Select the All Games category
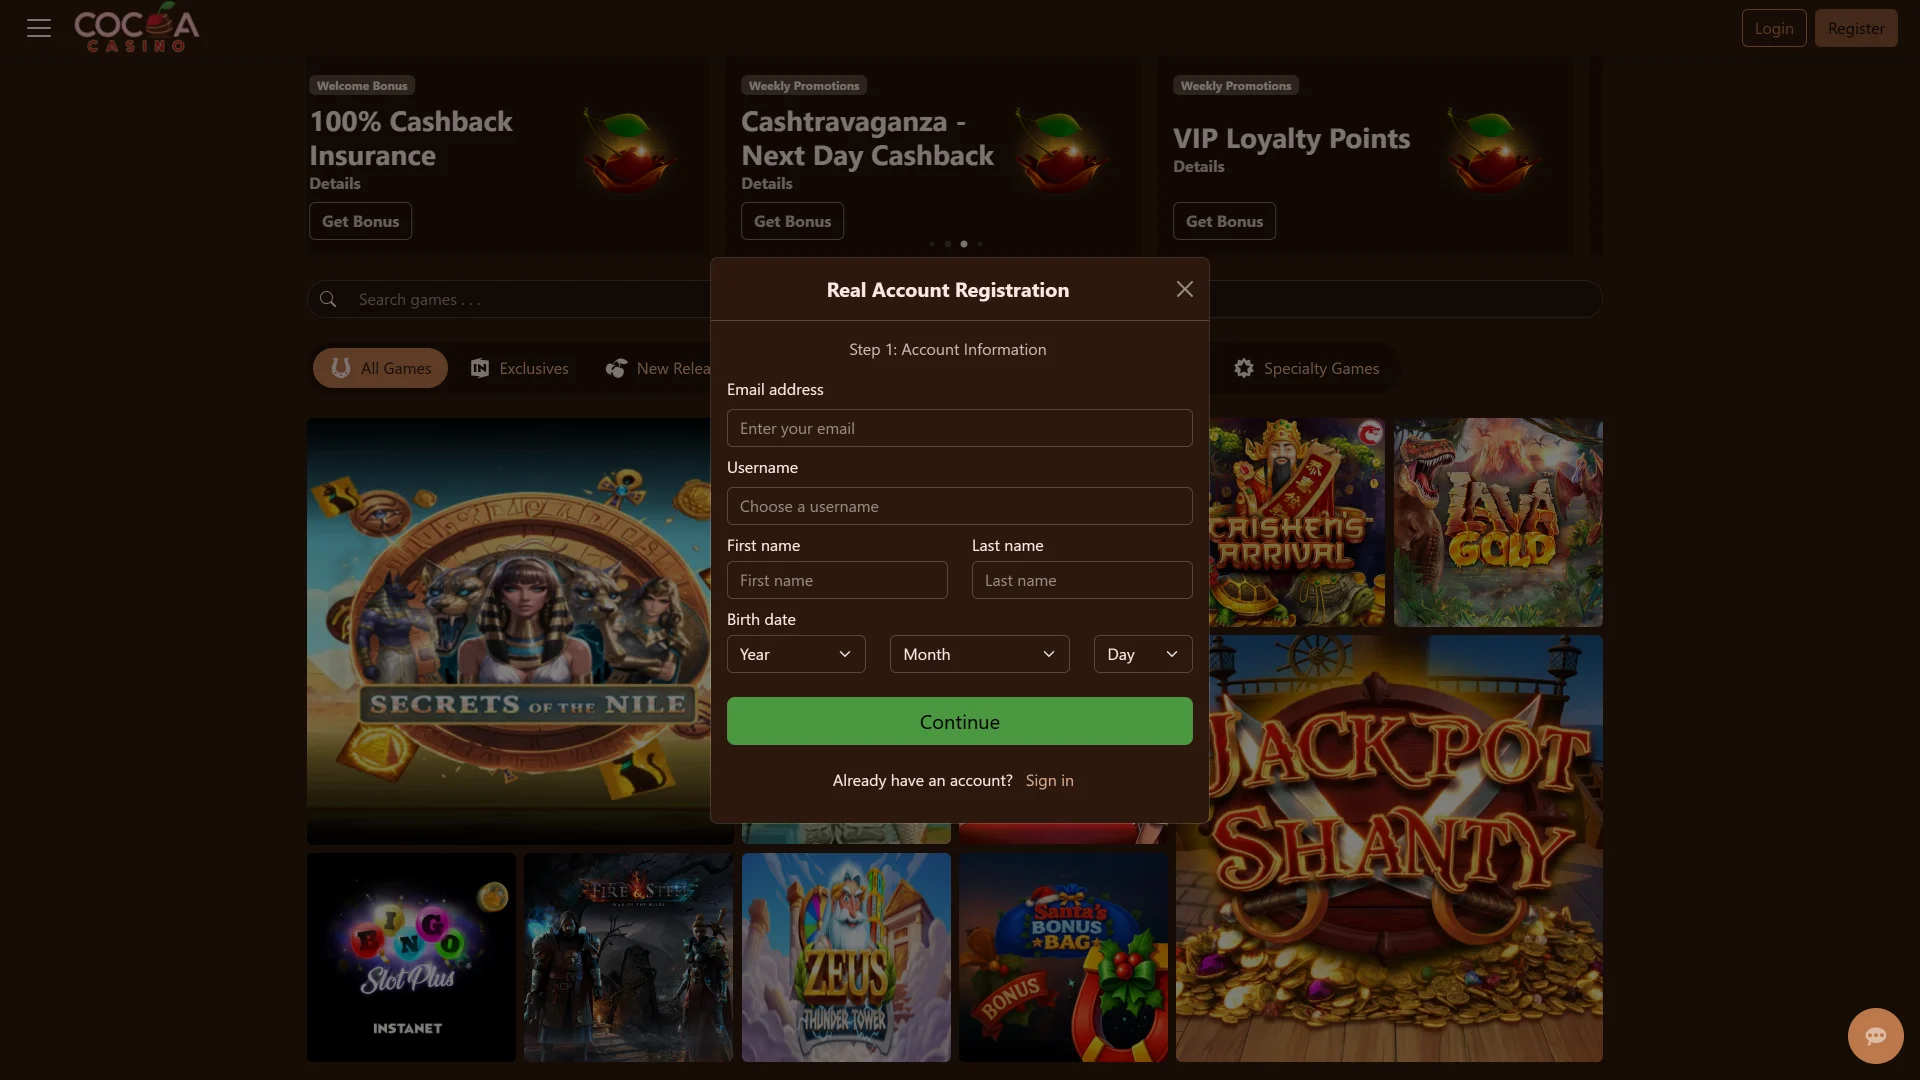The height and width of the screenshot is (1080, 1920). [380, 368]
